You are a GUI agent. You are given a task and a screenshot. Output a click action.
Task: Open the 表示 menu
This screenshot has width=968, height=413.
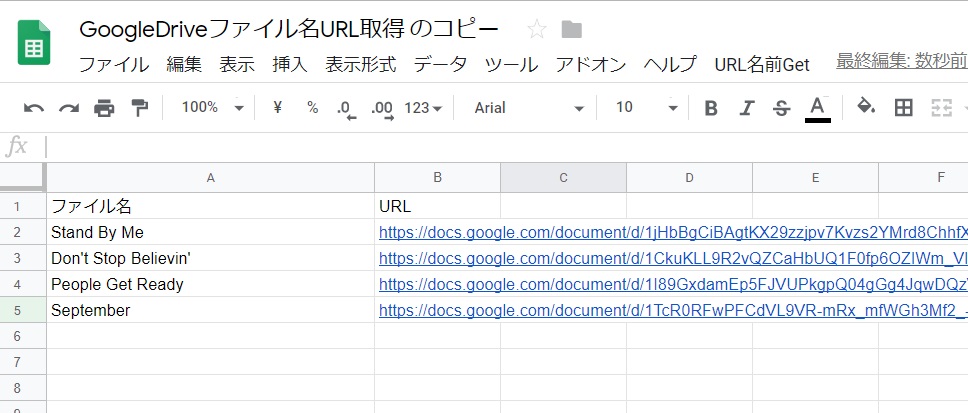[x=237, y=64]
